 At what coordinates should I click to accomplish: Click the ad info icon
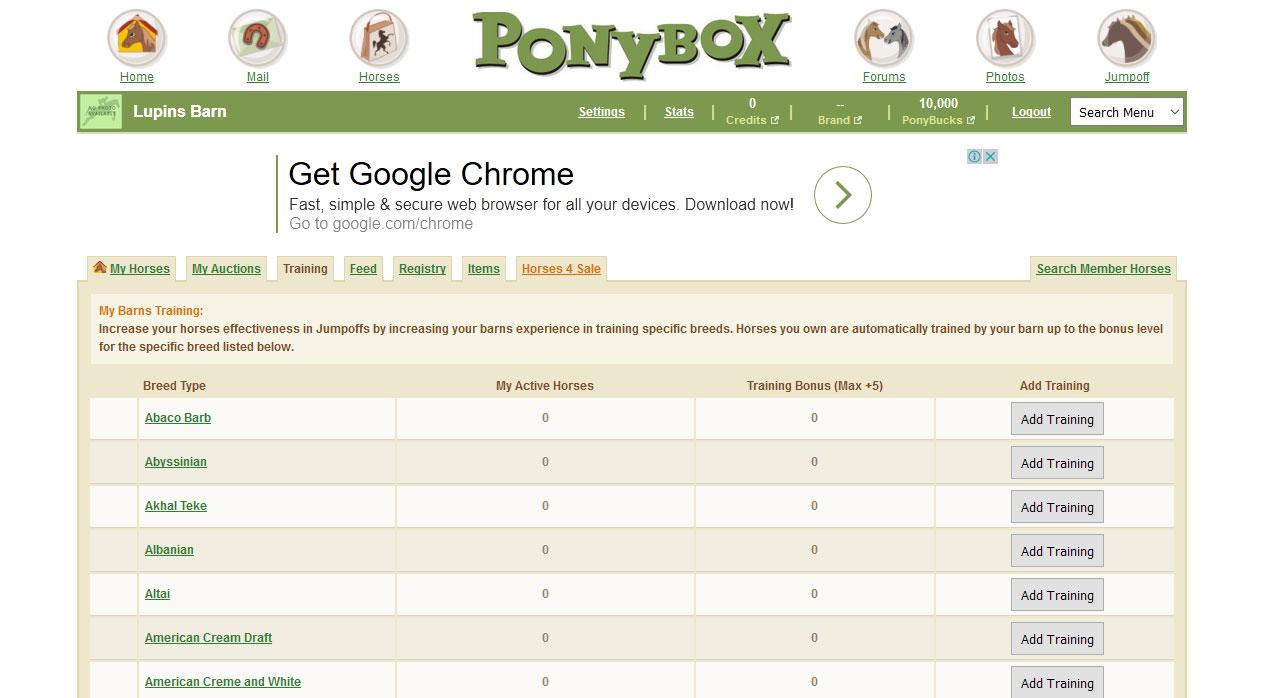click(974, 157)
